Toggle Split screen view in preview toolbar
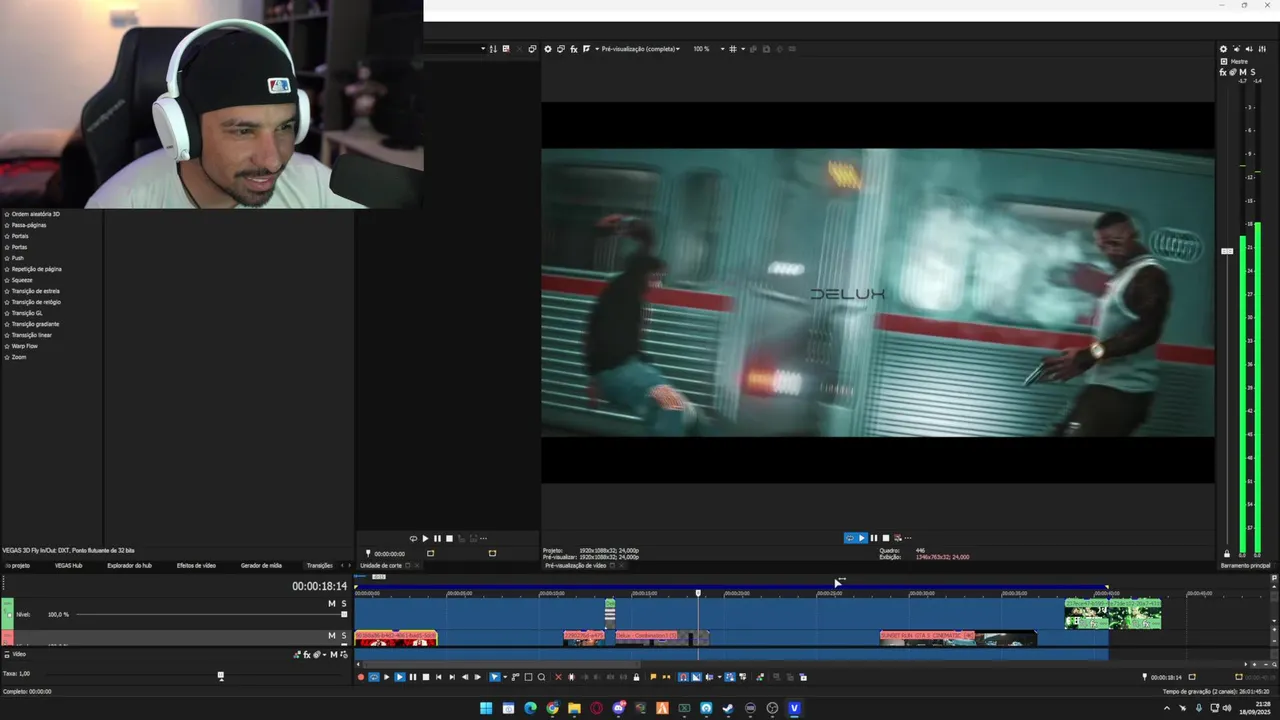The image size is (1280, 720). click(586, 49)
